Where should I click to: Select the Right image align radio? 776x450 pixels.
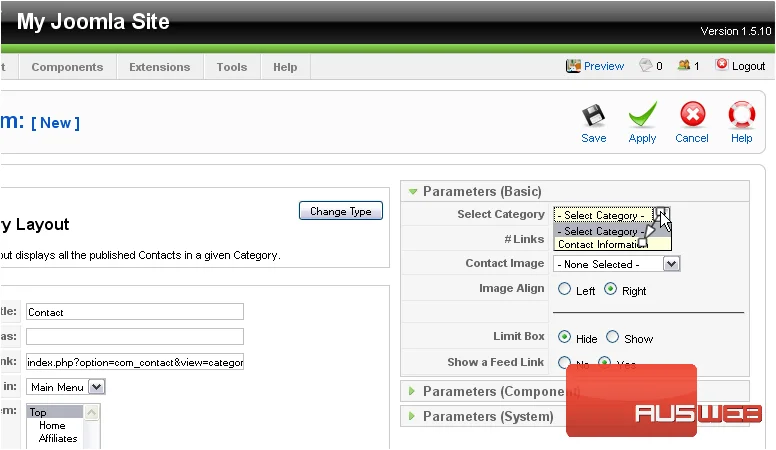pyautogui.click(x=610, y=289)
